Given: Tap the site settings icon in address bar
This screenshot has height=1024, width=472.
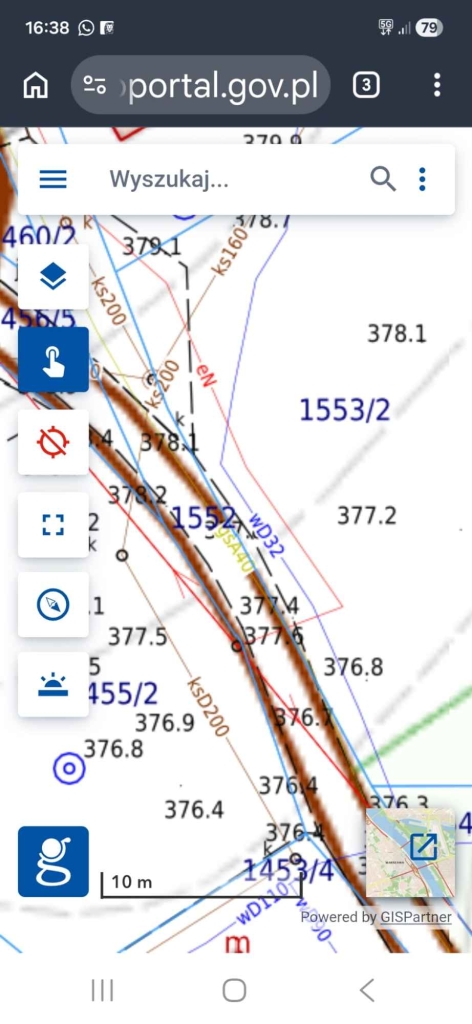Looking at the screenshot, I should 95,85.
